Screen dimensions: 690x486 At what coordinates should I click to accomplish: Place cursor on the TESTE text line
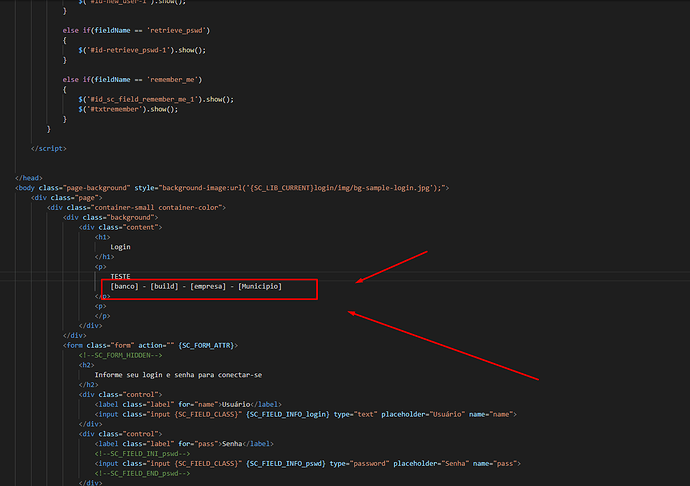pos(120,277)
